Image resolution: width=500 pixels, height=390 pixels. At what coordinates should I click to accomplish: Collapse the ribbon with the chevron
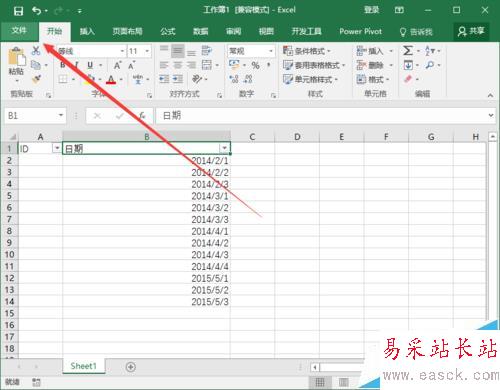(490, 95)
